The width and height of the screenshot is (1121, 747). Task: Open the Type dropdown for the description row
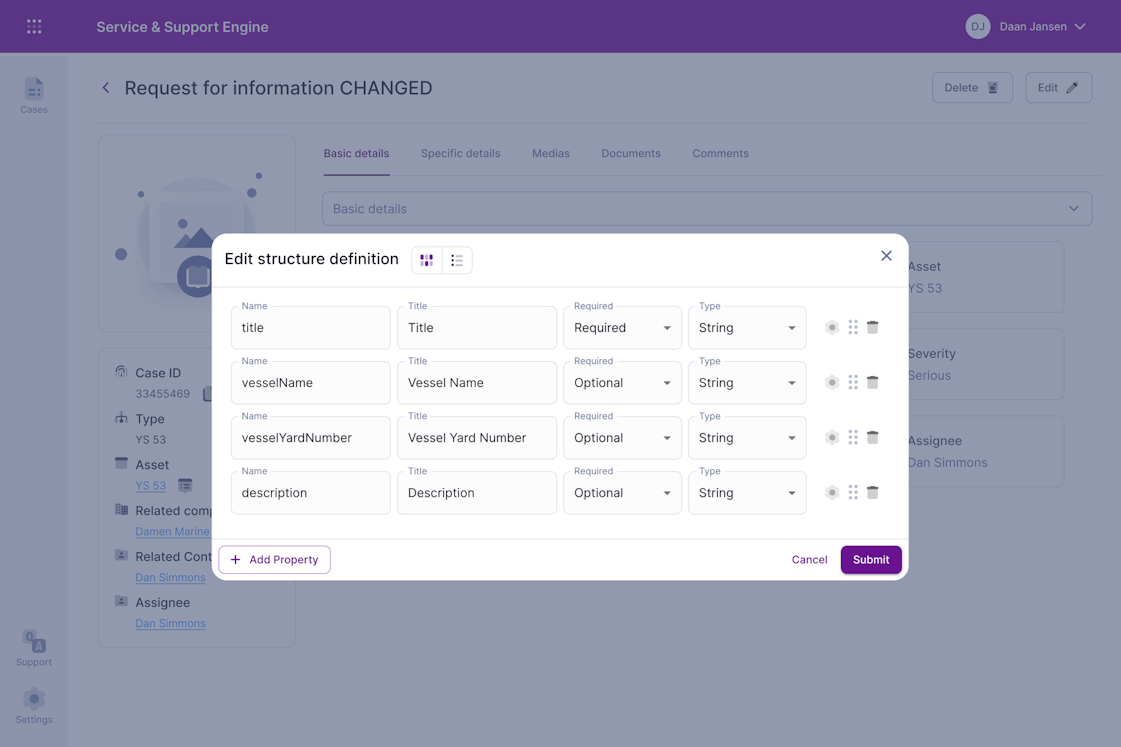747,493
